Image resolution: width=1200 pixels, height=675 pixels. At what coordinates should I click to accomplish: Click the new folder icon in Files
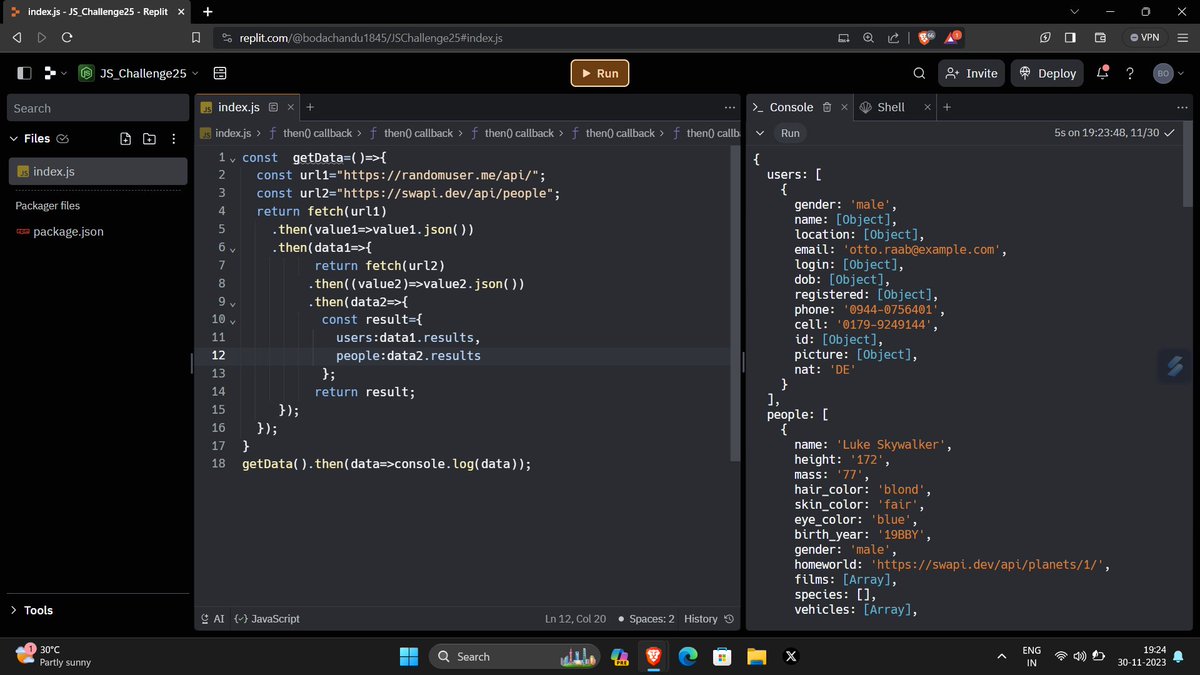tap(149, 138)
